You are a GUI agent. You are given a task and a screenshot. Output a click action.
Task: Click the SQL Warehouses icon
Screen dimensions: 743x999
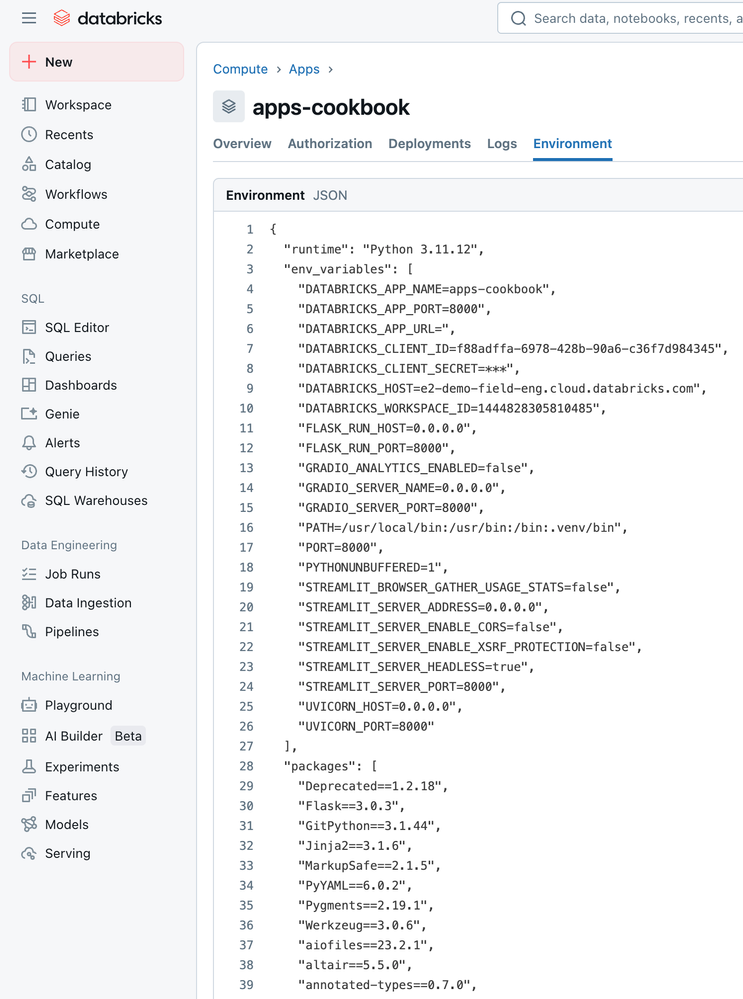[x=29, y=501]
